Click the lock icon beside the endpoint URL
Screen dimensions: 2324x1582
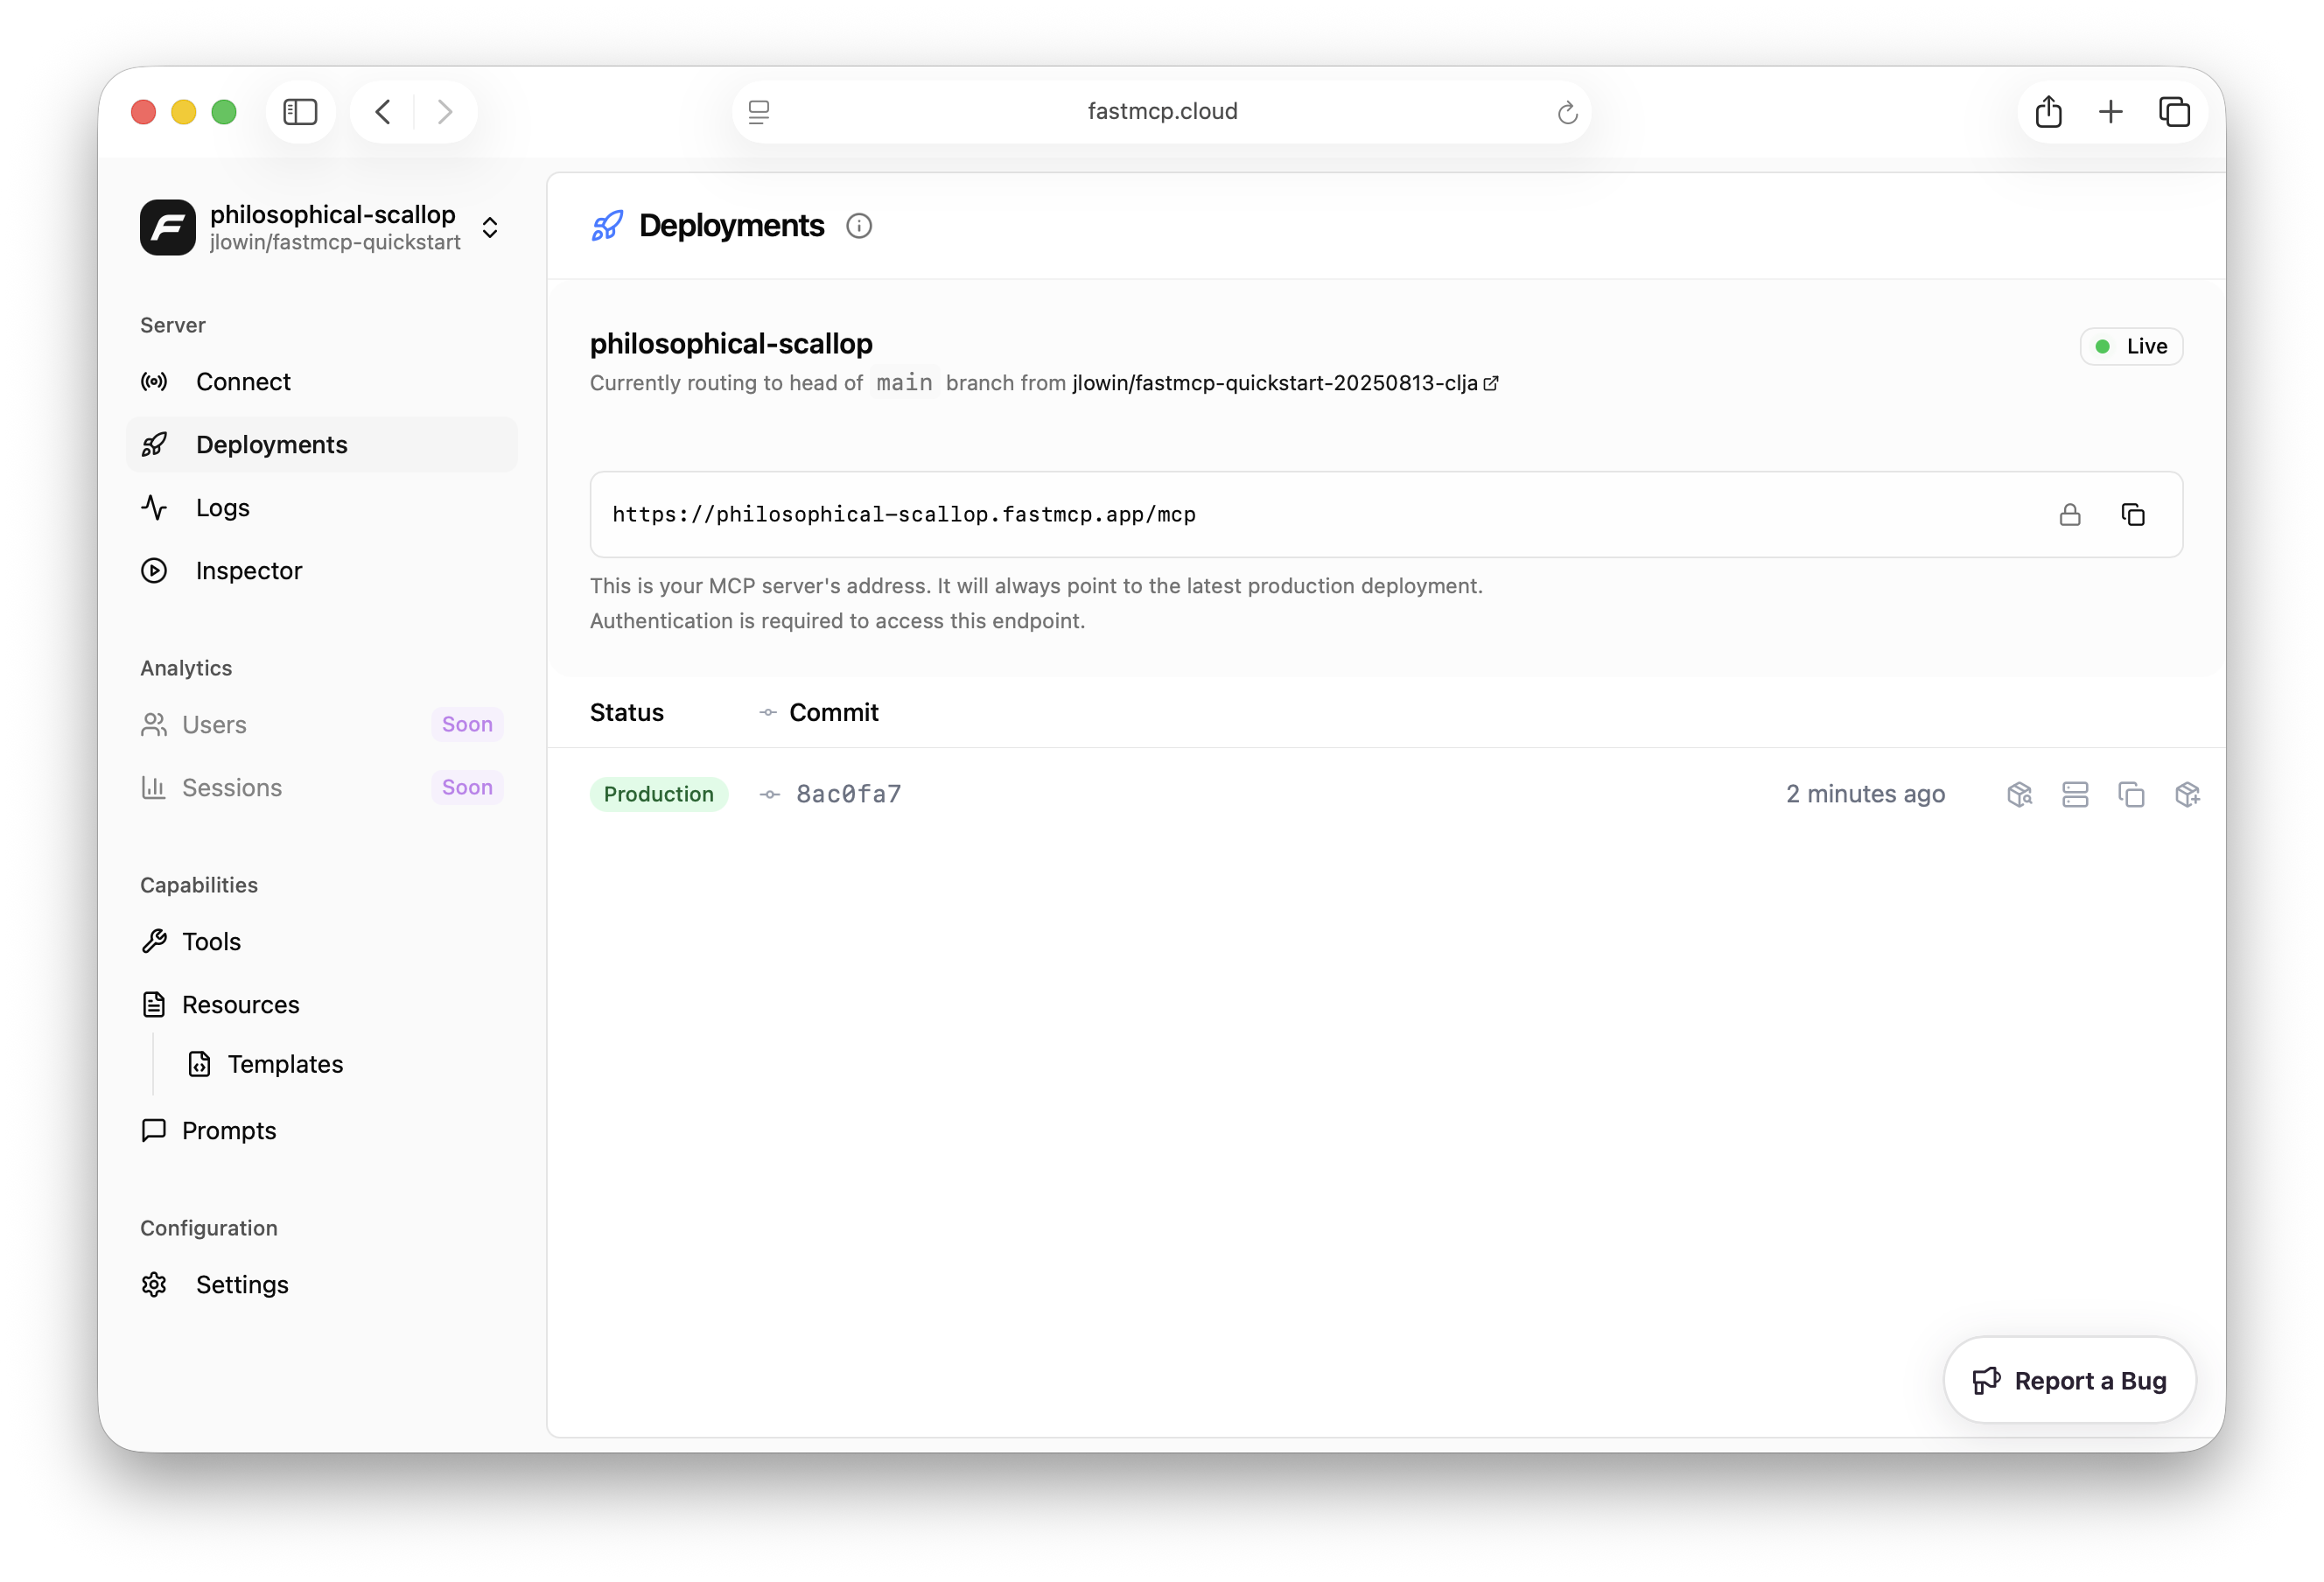[2070, 514]
